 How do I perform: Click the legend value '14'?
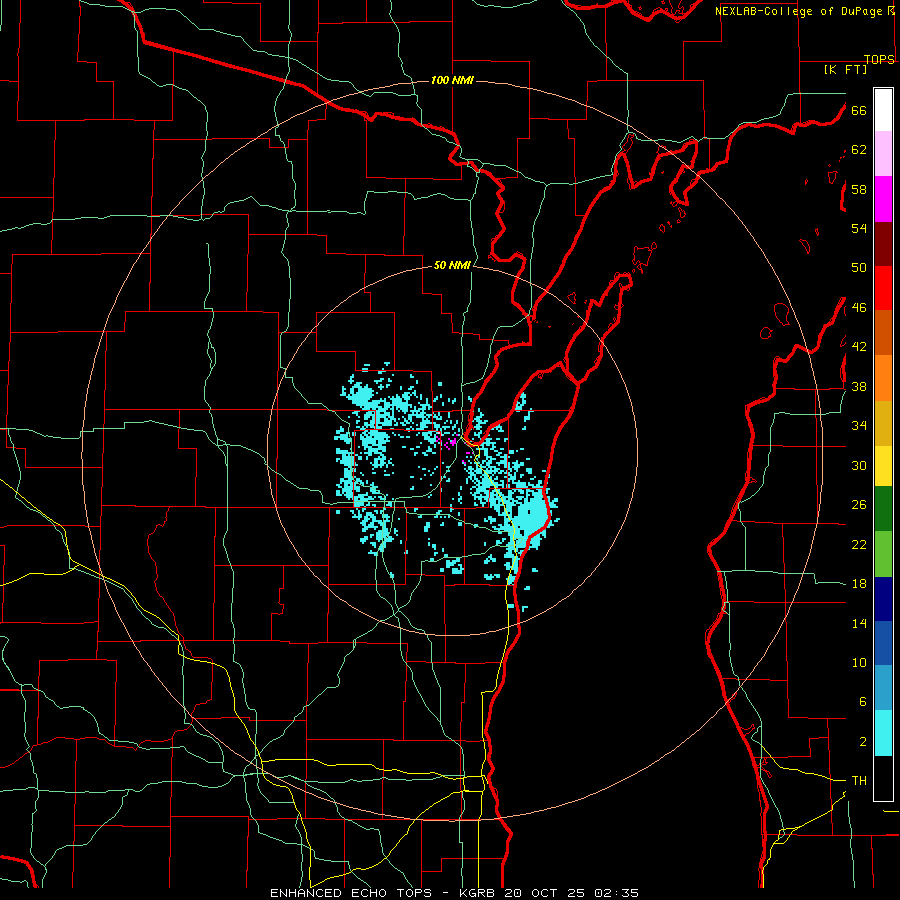pos(859,623)
